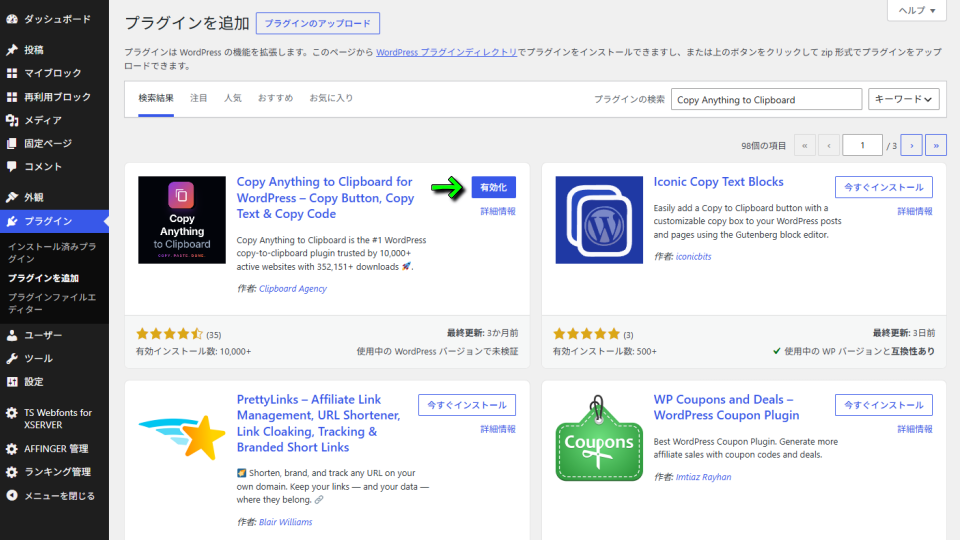
Task: Click the Iconic Copy Text Blocks plugin thumbnail
Action: [599, 220]
